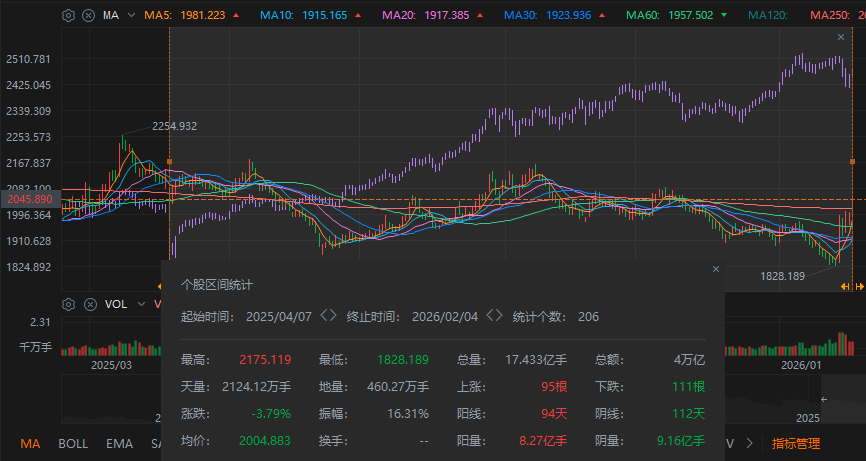The image size is (866, 461).
Task: Step the 起始时间 start date backward
Action: (322, 316)
